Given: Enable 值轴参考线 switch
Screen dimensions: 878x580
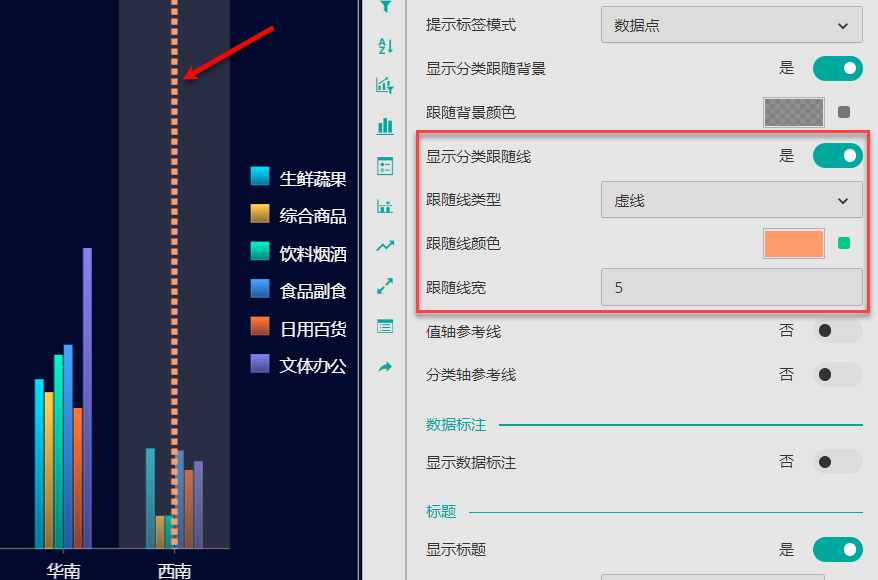Looking at the screenshot, I should [x=838, y=330].
